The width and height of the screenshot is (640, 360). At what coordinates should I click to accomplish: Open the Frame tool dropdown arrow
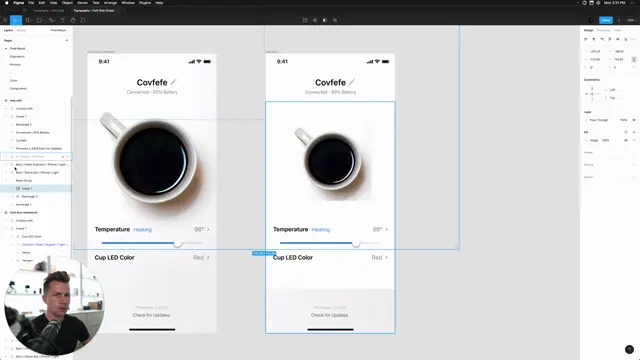click(x=31, y=20)
